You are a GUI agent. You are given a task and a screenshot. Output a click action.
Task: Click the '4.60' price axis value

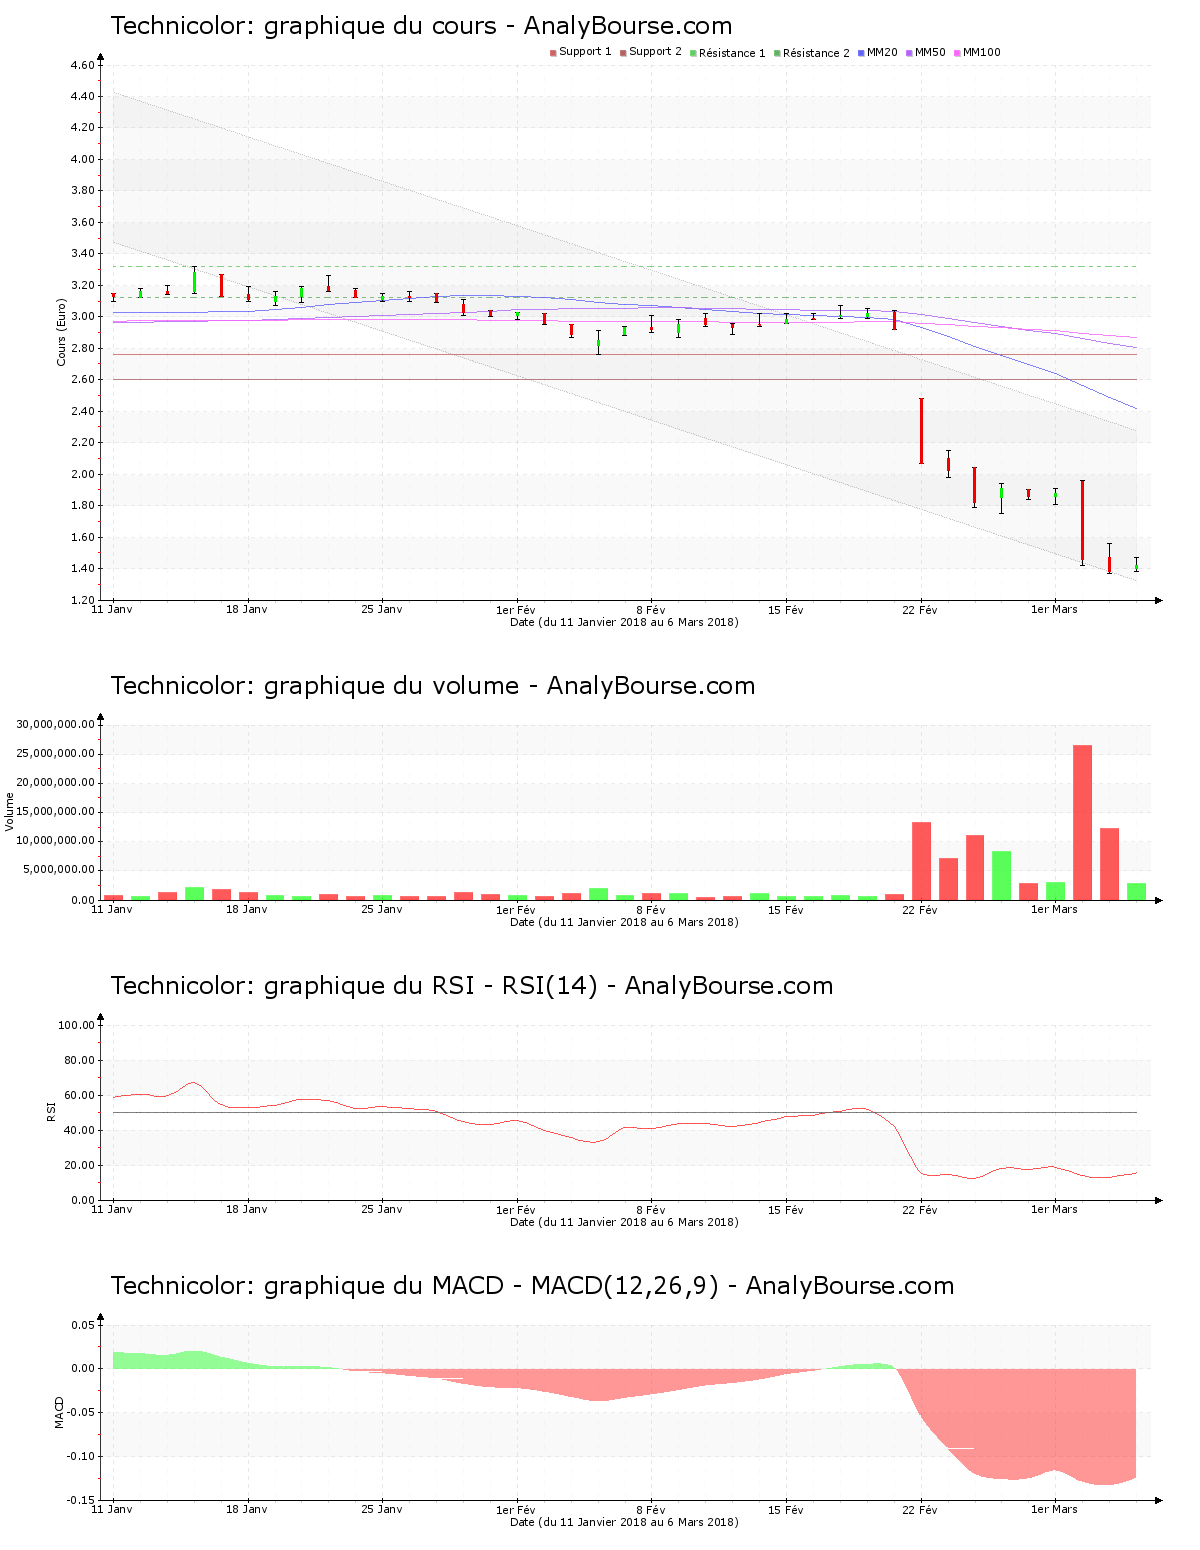point(83,65)
